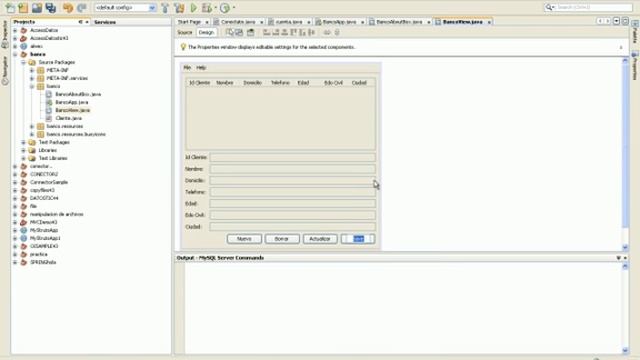The image size is (640, 360).
Task: Open the Profile Project dropdown arrow
Action: pos(233,7)
